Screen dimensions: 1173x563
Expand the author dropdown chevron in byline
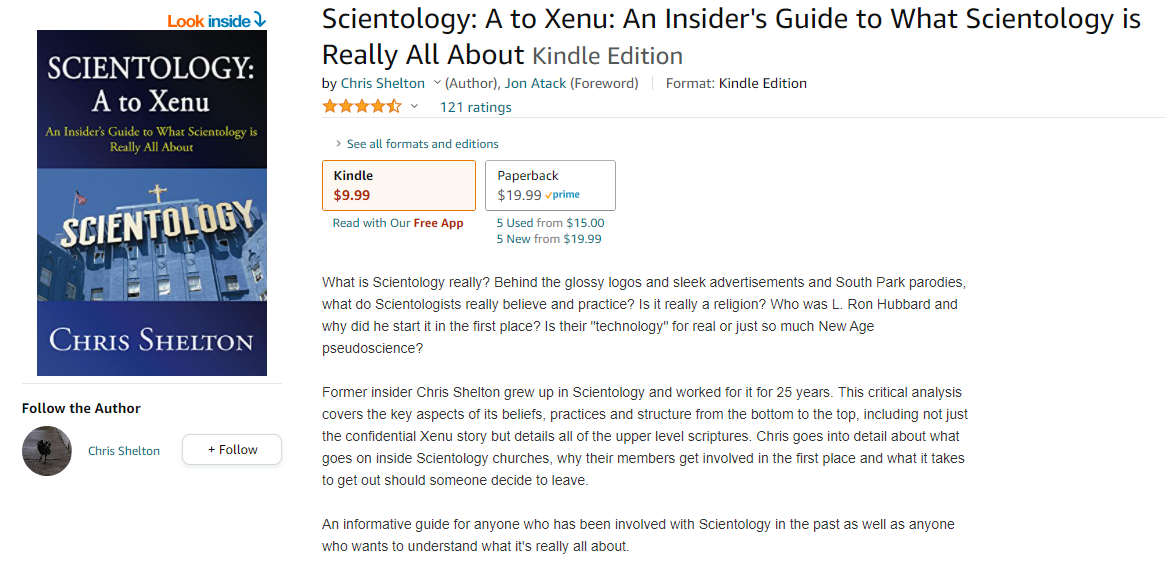click(x=435, y=84)
